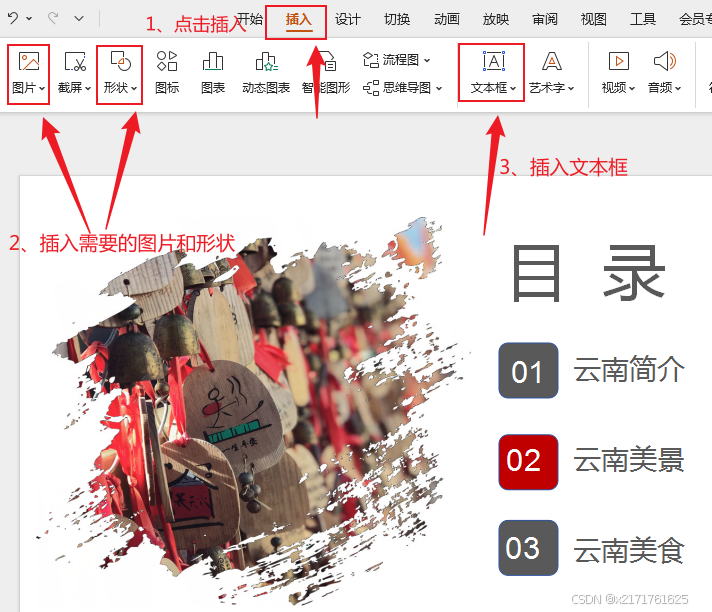Click the 流程图 flowchart icon
The height and width of the screenshot is (612, 712).
[371, 60]
